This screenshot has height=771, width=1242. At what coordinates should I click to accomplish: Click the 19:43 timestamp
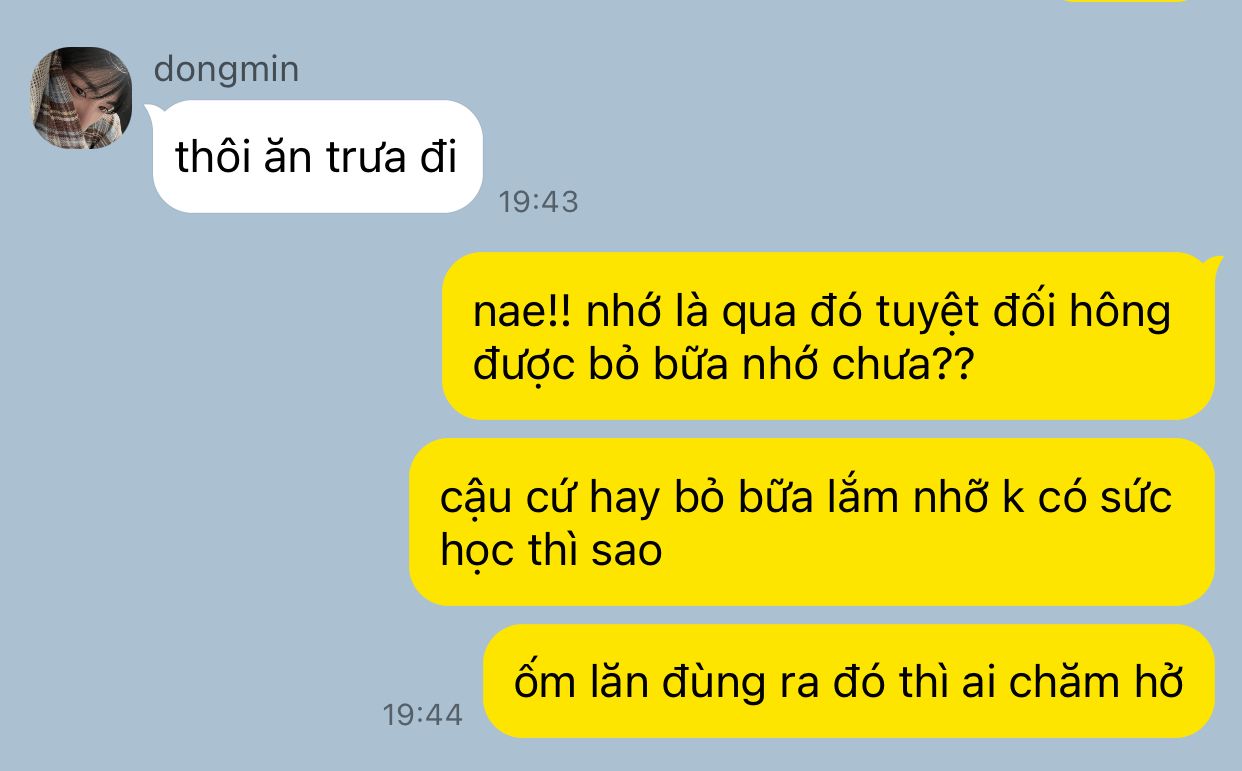(538, 202)
